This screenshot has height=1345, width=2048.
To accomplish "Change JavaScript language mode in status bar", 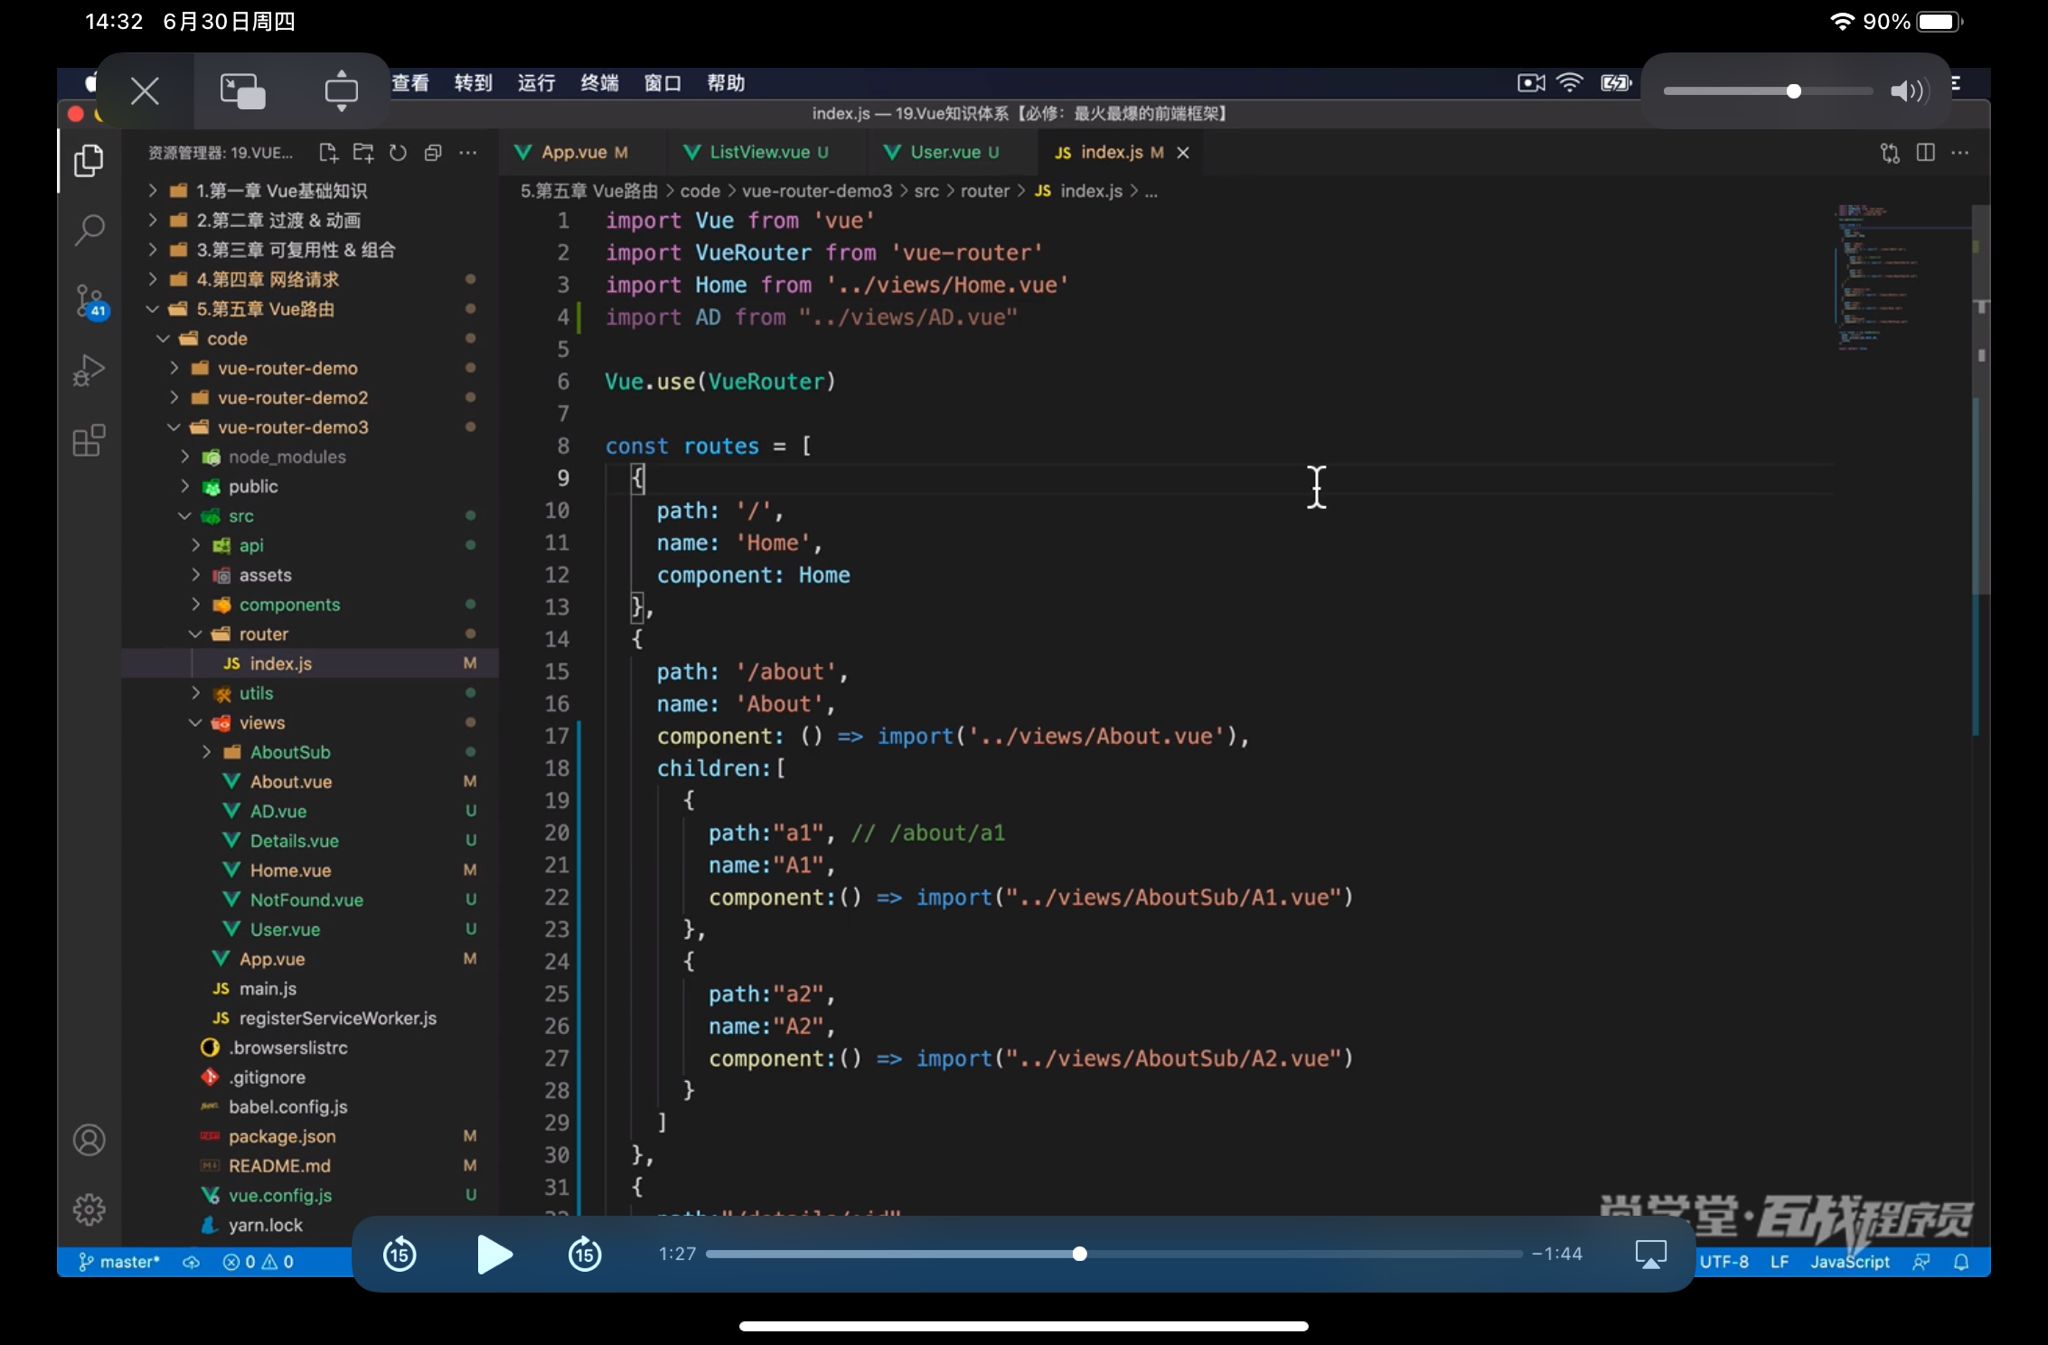I will coord(1849,1262).
